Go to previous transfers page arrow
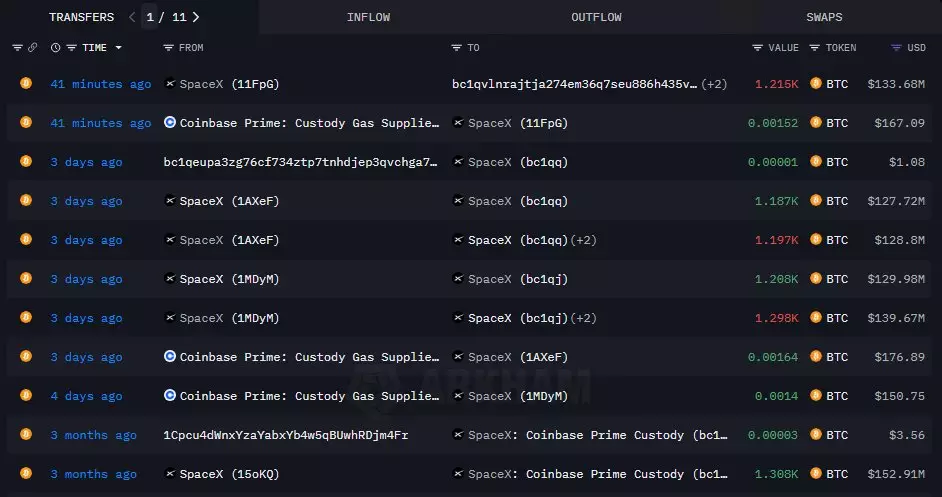 pyautogui.click(x=132, y=17)
